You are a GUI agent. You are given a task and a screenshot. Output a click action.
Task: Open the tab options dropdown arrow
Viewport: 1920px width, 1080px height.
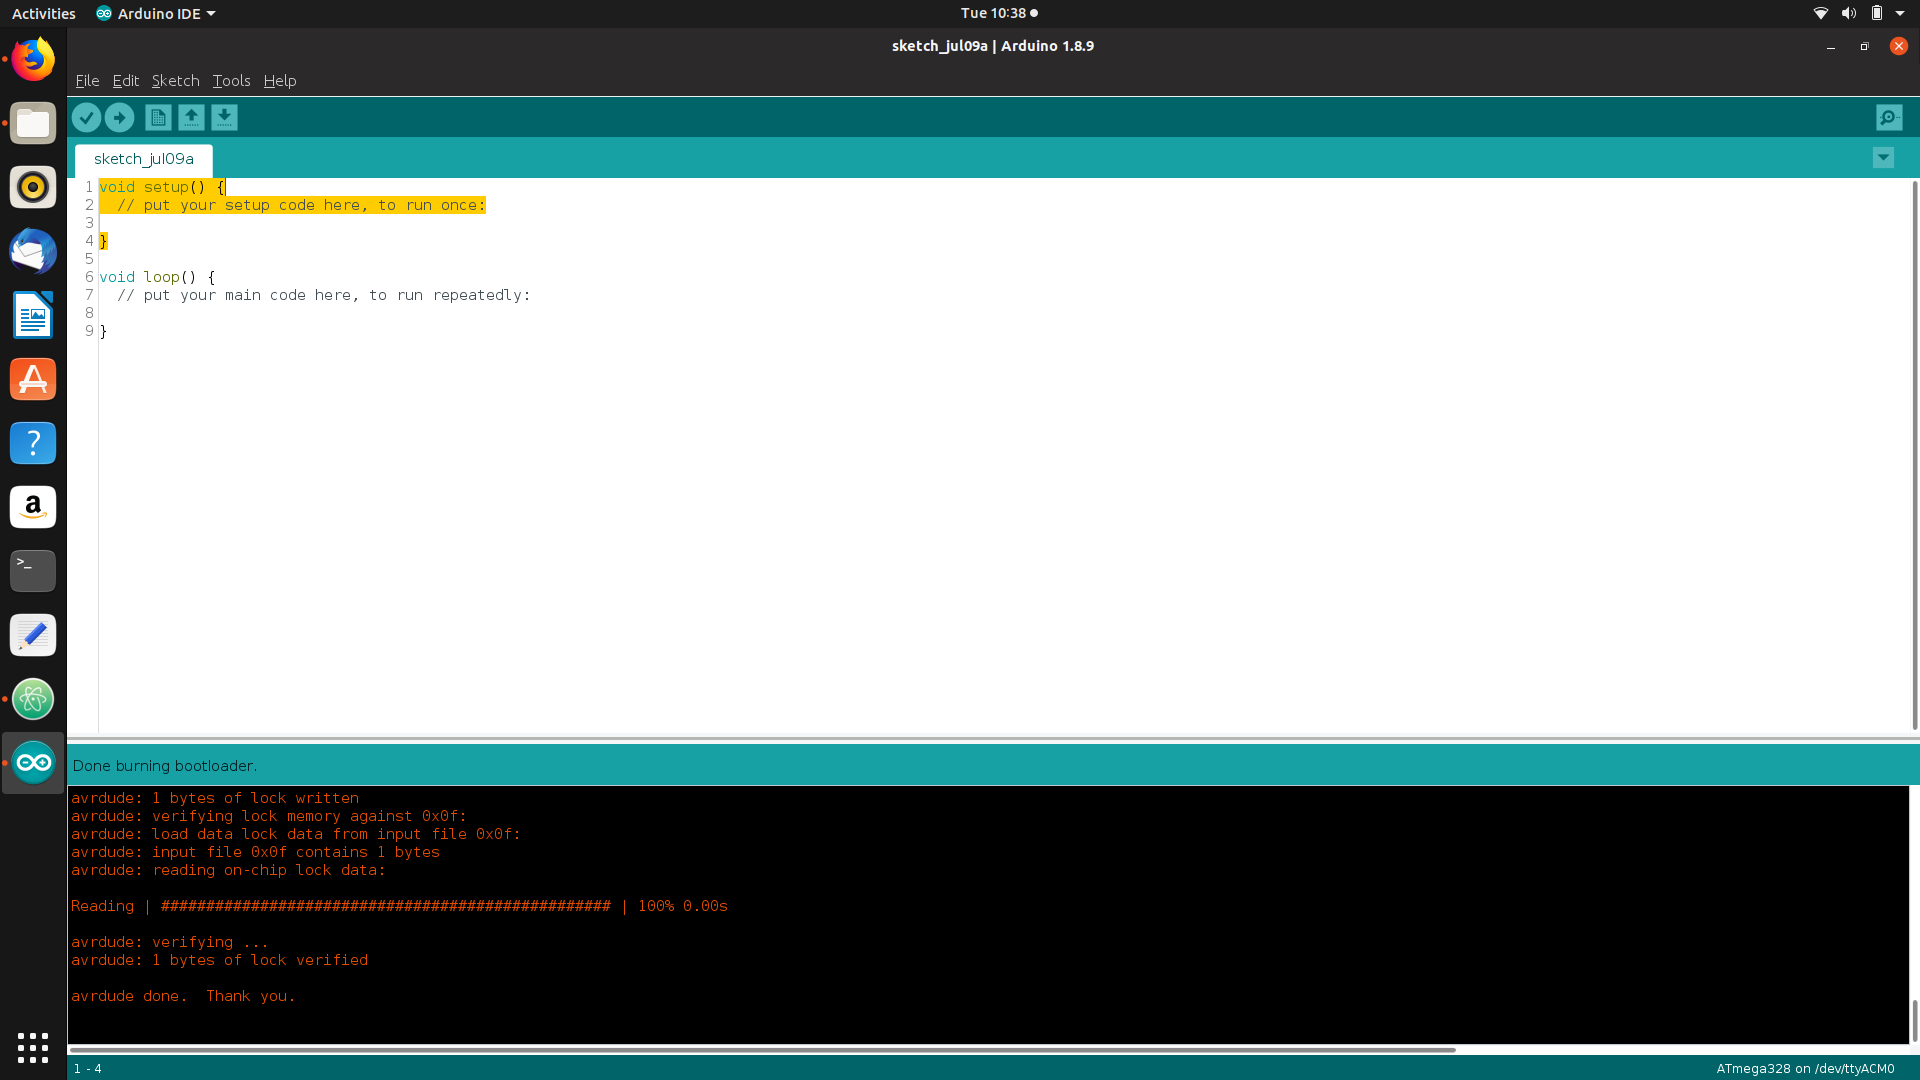pos(1883,158)
